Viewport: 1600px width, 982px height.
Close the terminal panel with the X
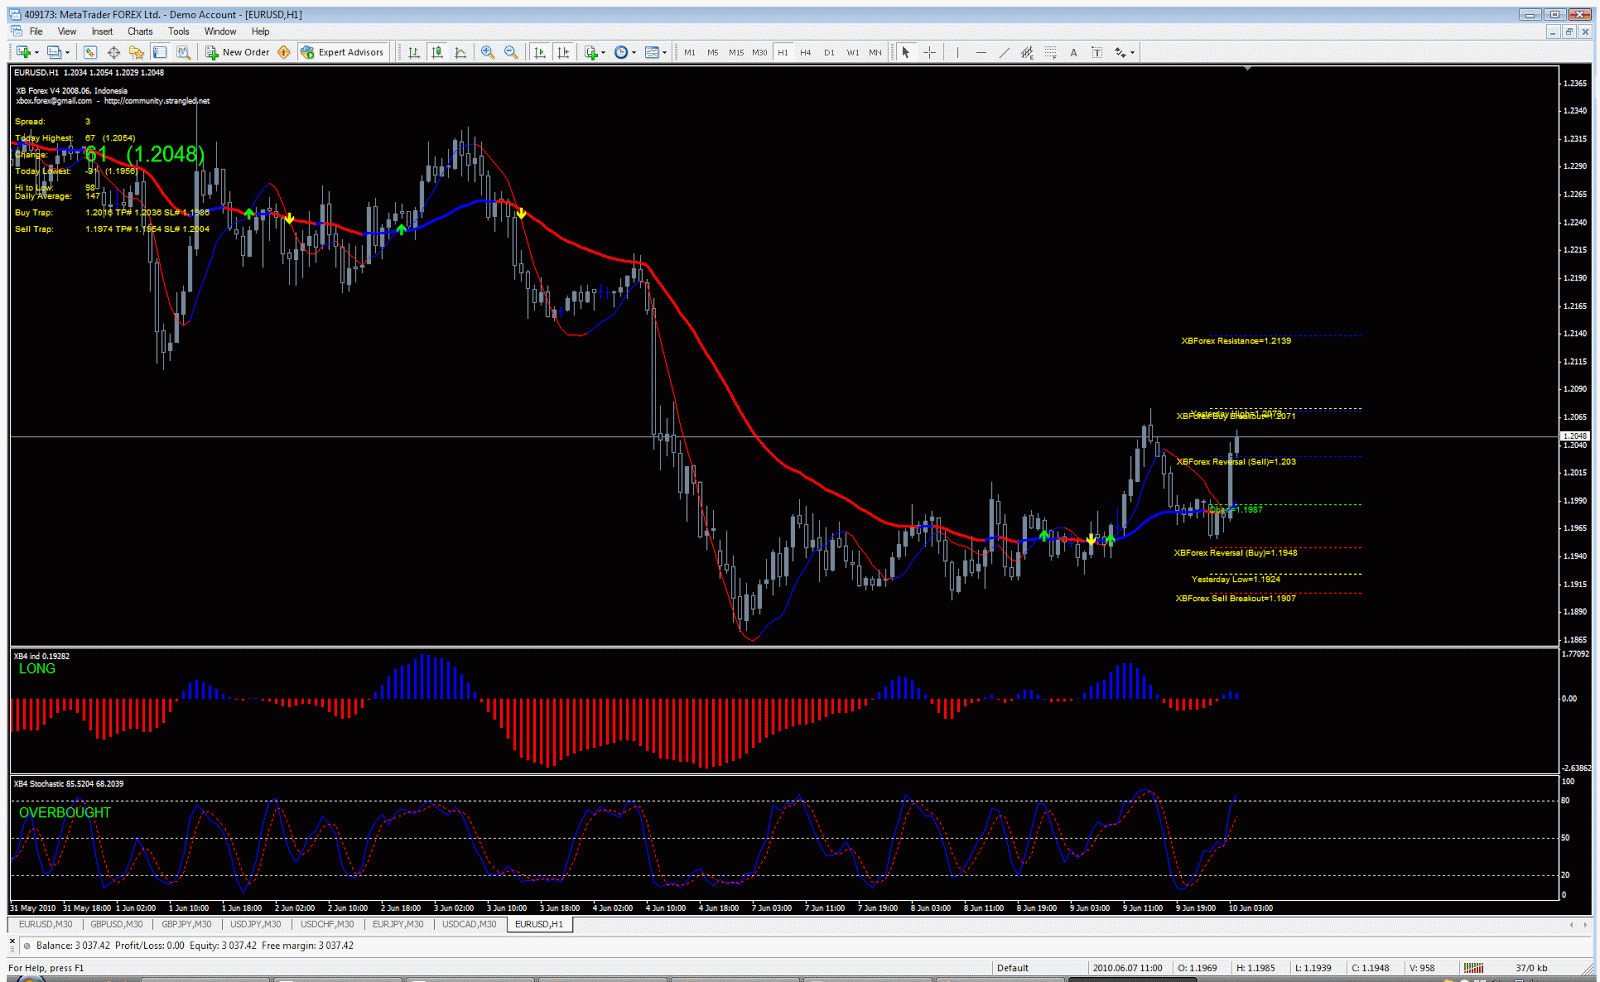click(13, 939)
